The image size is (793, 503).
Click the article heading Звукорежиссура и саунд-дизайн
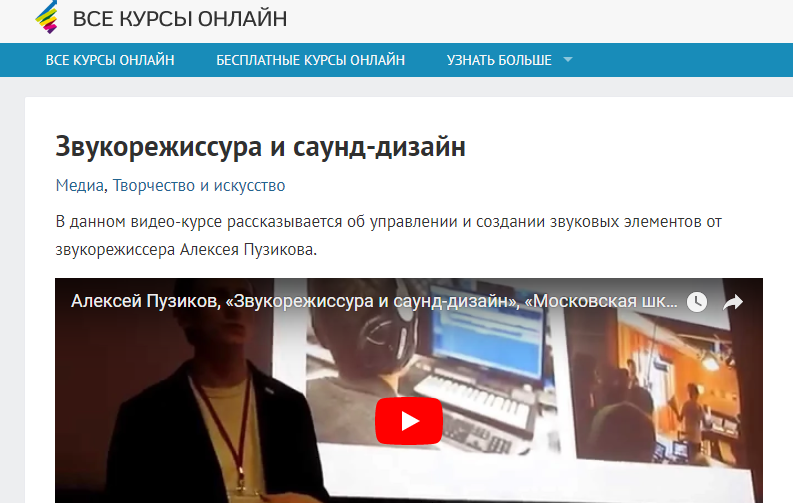pos(260,147)
